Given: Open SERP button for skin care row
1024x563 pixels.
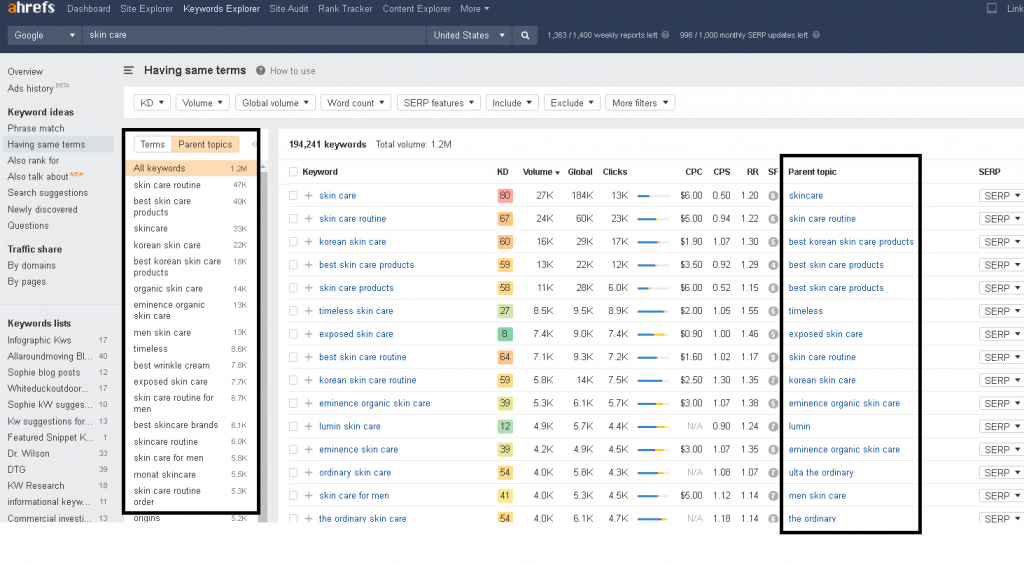Looking at the screenshot, I should coord(1000,195).
